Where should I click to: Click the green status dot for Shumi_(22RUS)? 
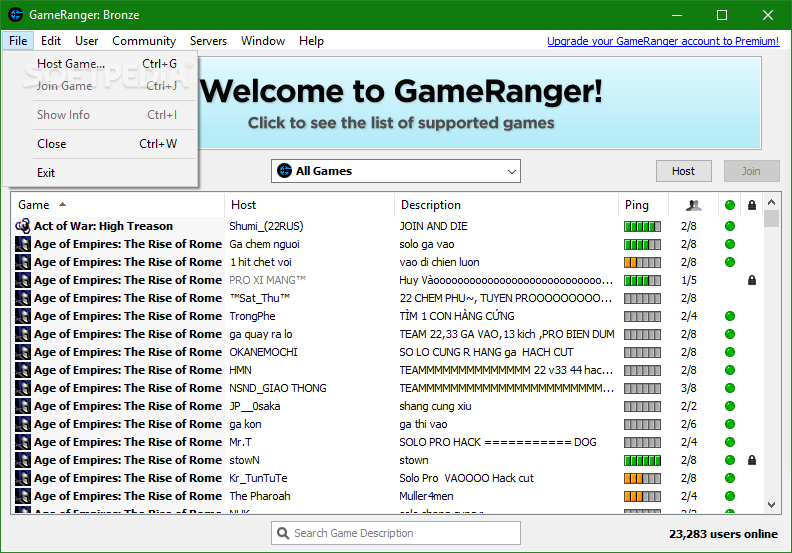tap(729, 226)
